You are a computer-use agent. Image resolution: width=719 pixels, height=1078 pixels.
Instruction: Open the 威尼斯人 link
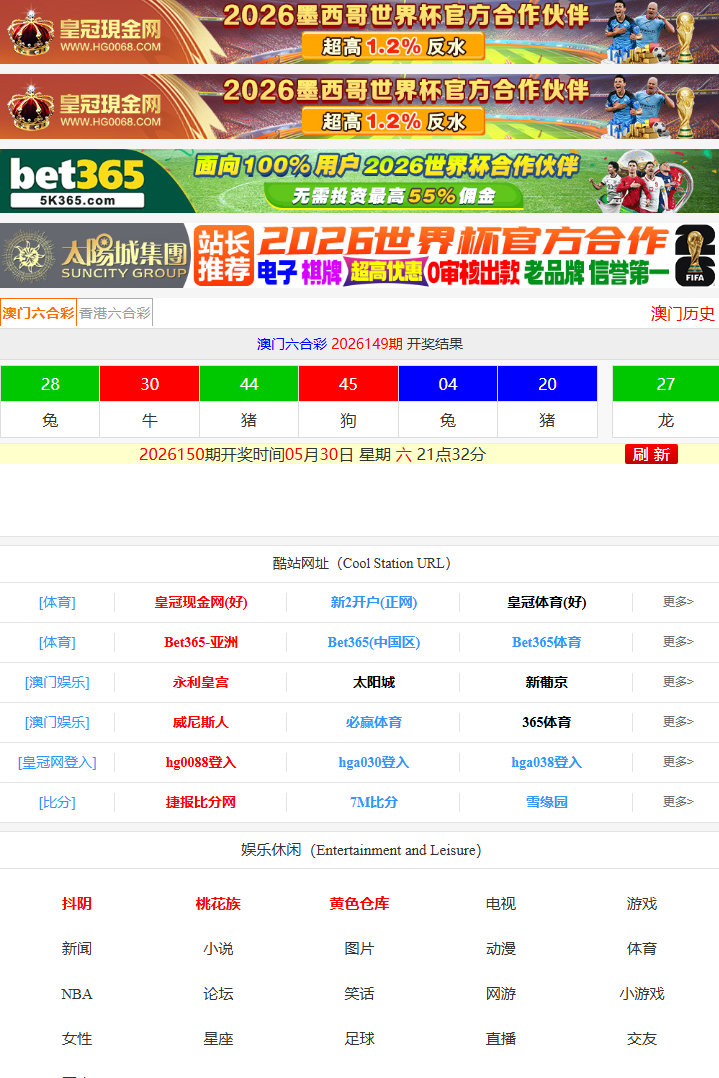coord(201,722)
